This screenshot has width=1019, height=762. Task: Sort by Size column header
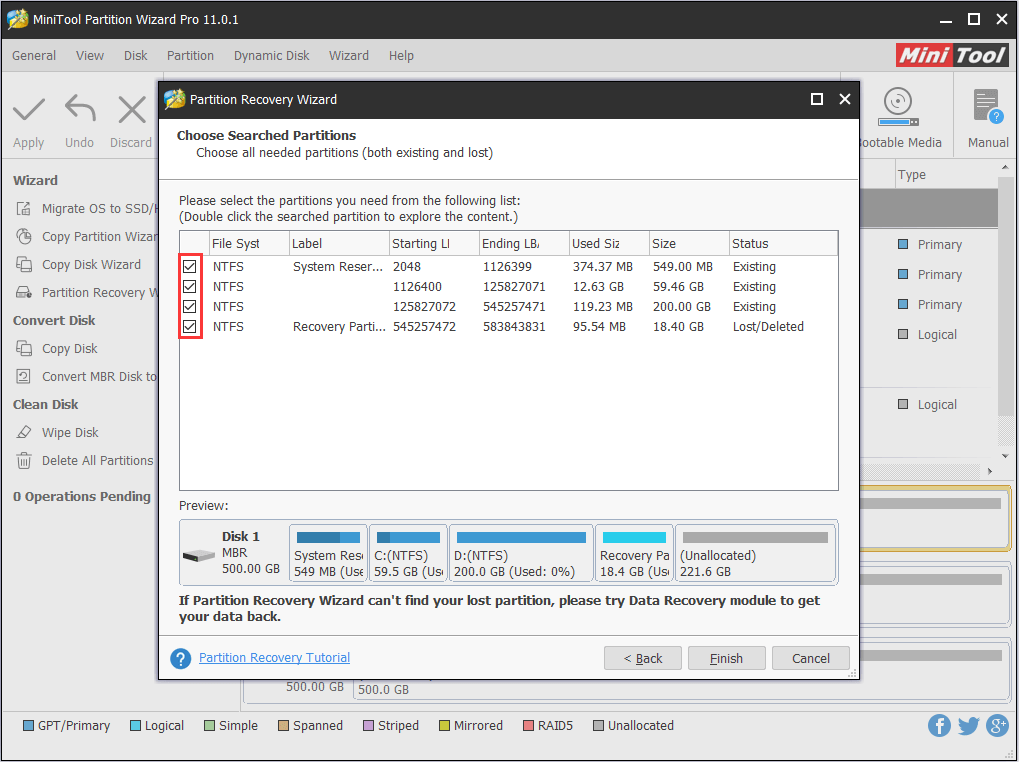(x=689, y=244)
